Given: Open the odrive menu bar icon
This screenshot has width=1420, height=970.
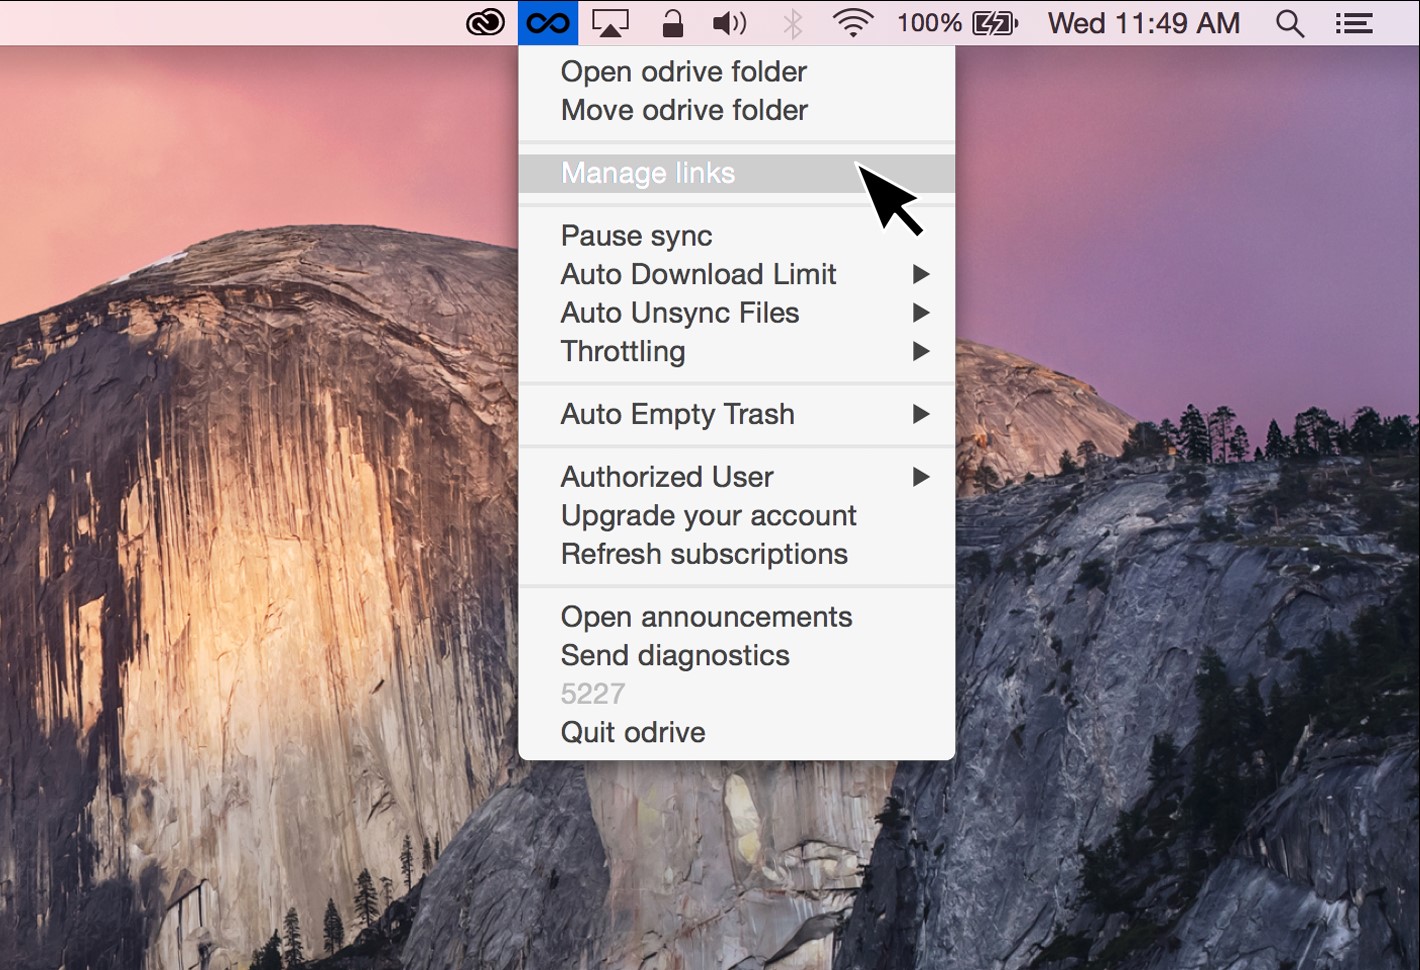Looking at the screenshot, I should pos(546,22).
